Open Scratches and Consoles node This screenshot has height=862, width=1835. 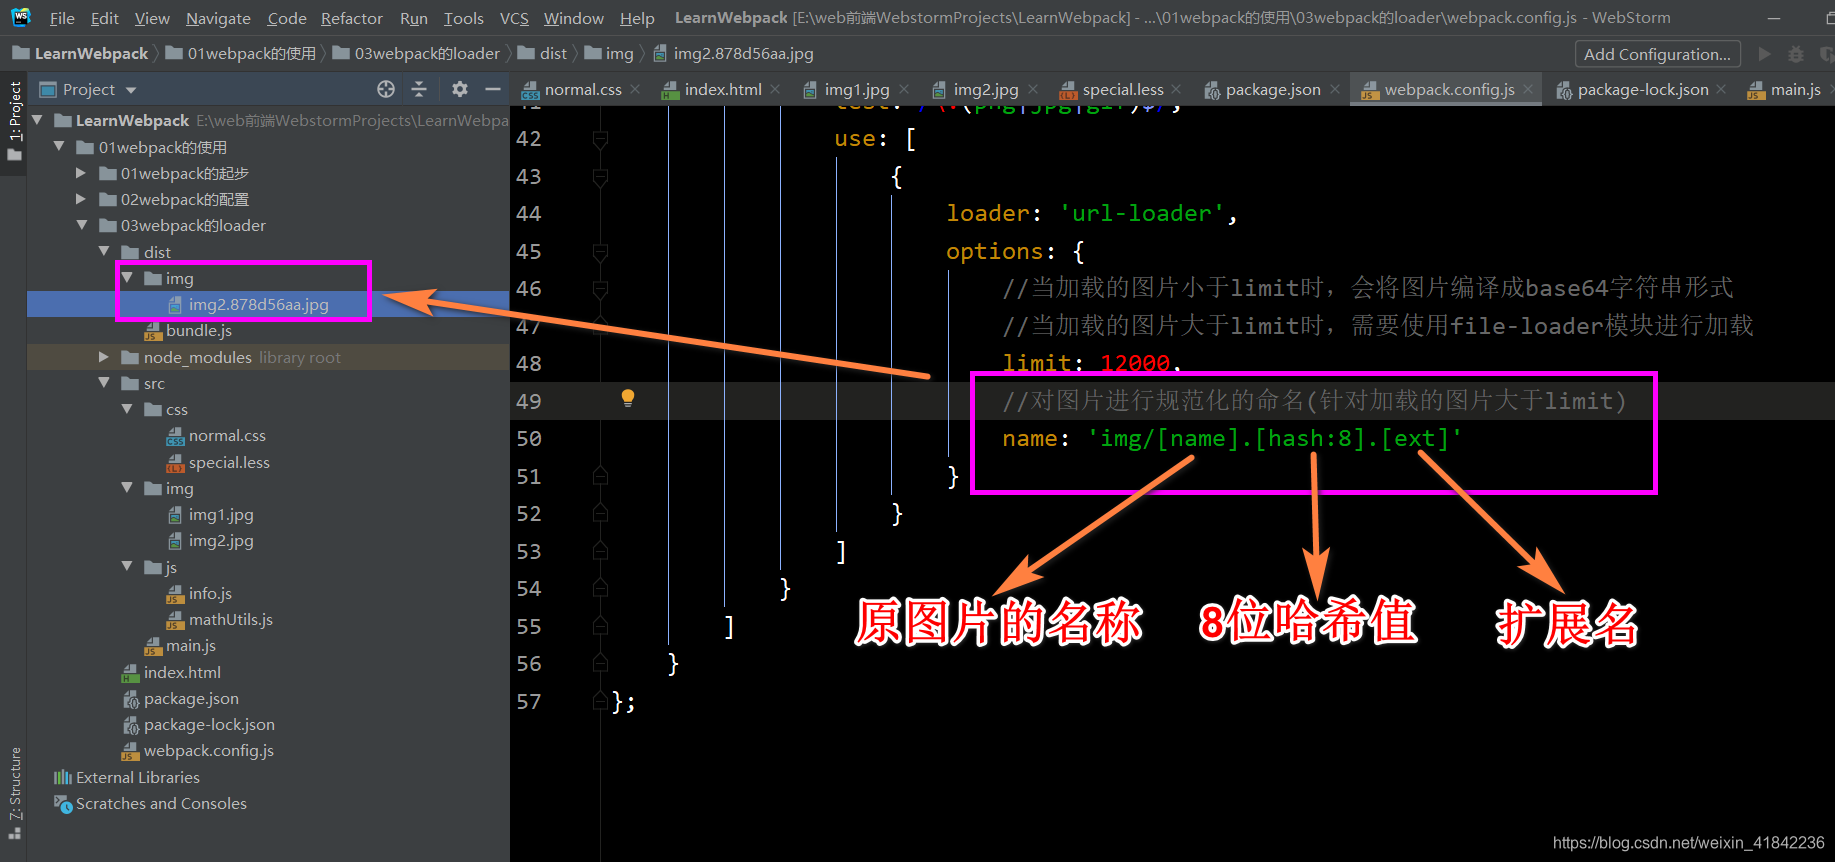[161, 803]
